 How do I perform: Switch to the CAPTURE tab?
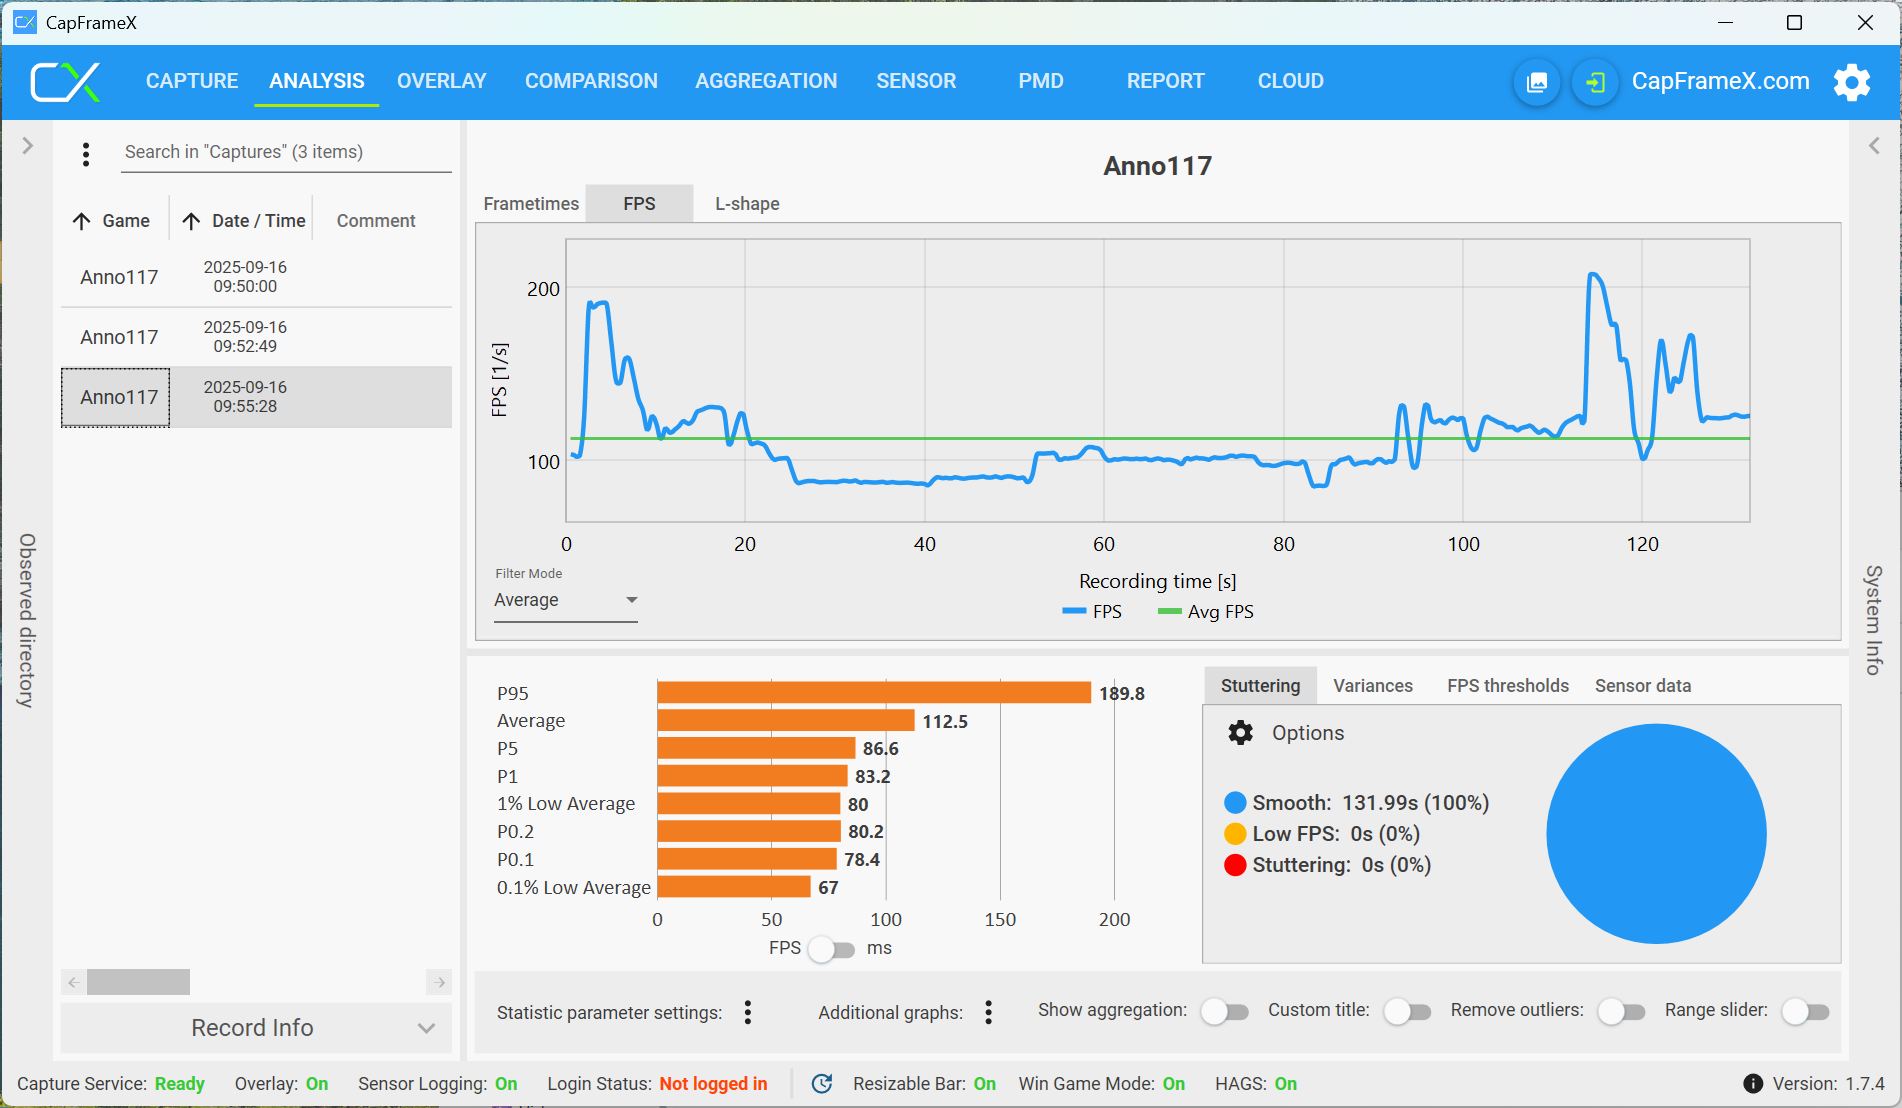[192, 81]
